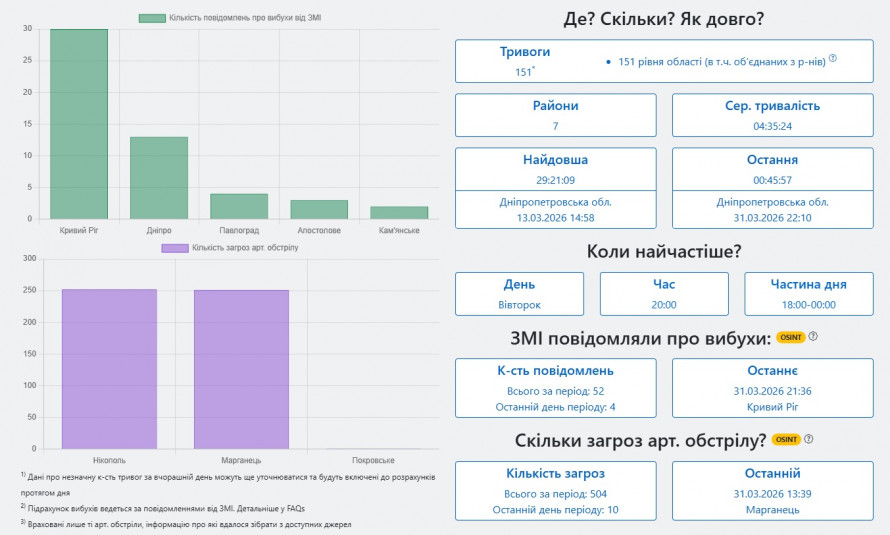
Task: Select the Марганець bar in the artillery chart
Action: (x=241, y=368)
